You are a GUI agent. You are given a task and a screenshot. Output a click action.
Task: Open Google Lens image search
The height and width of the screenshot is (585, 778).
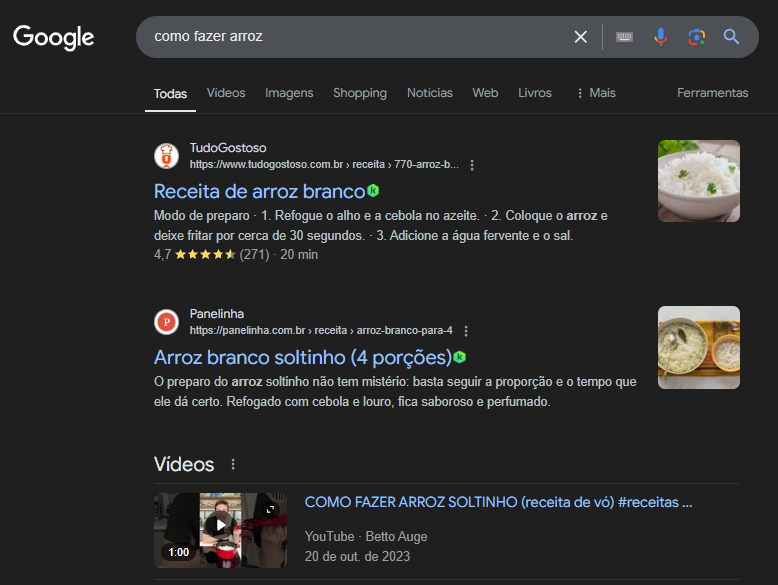[x=697, y=37]
